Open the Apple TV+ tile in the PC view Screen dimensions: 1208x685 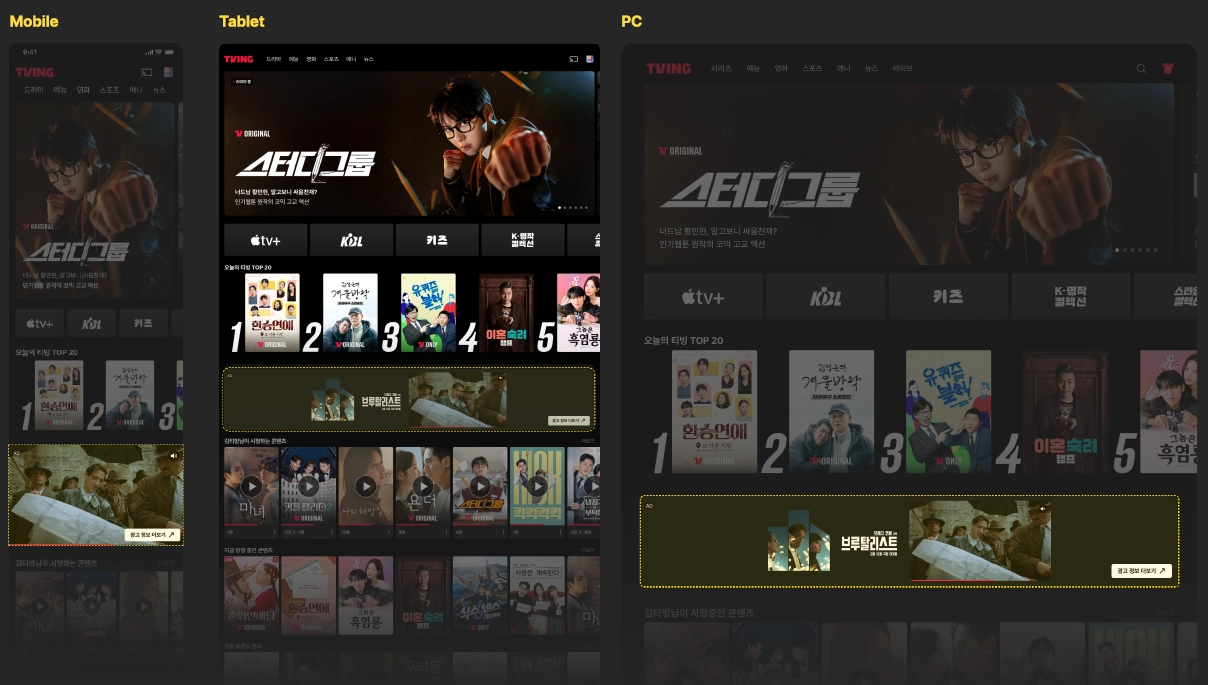(703, 297)
